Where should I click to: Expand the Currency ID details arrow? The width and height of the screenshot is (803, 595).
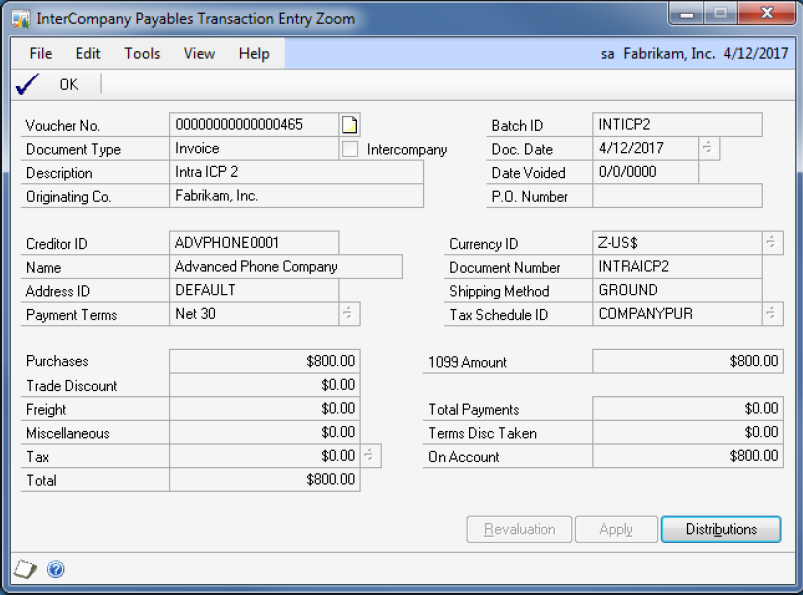point(772,243)
